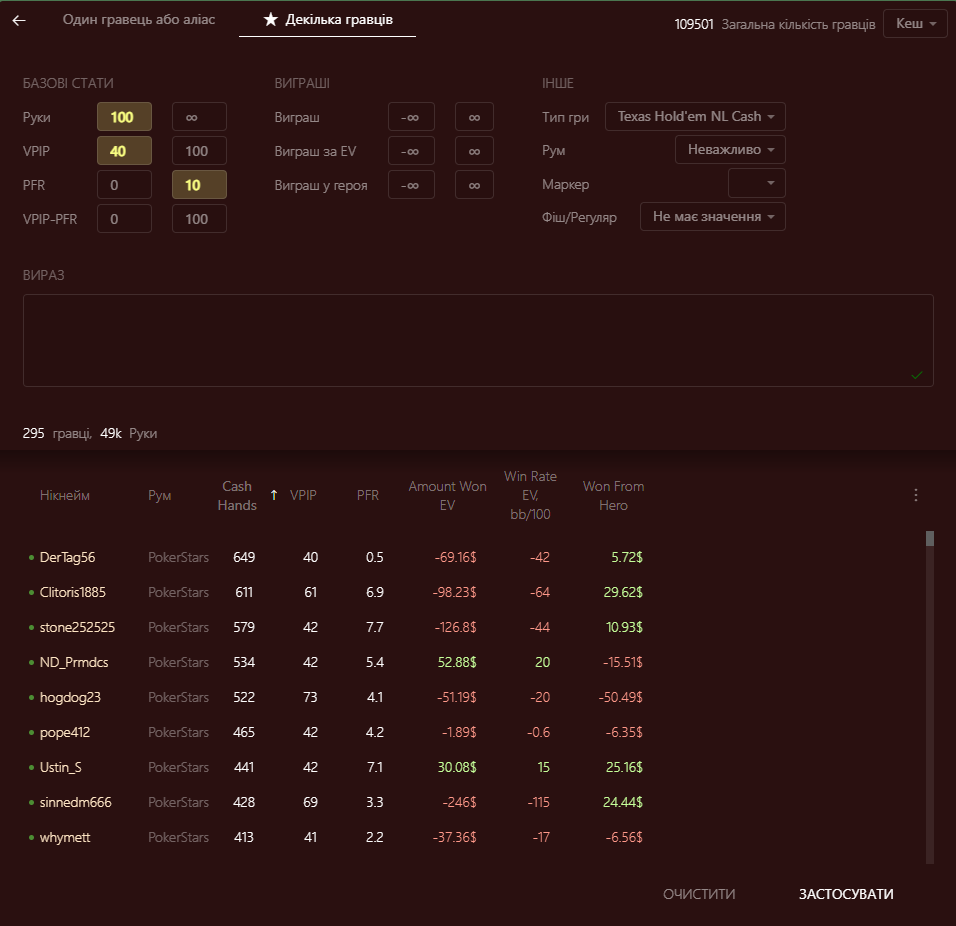Click the VPIP-PFR maximum field
This screenshot has height=926, width=956.
pyautogui.click(x=199, y=219)
